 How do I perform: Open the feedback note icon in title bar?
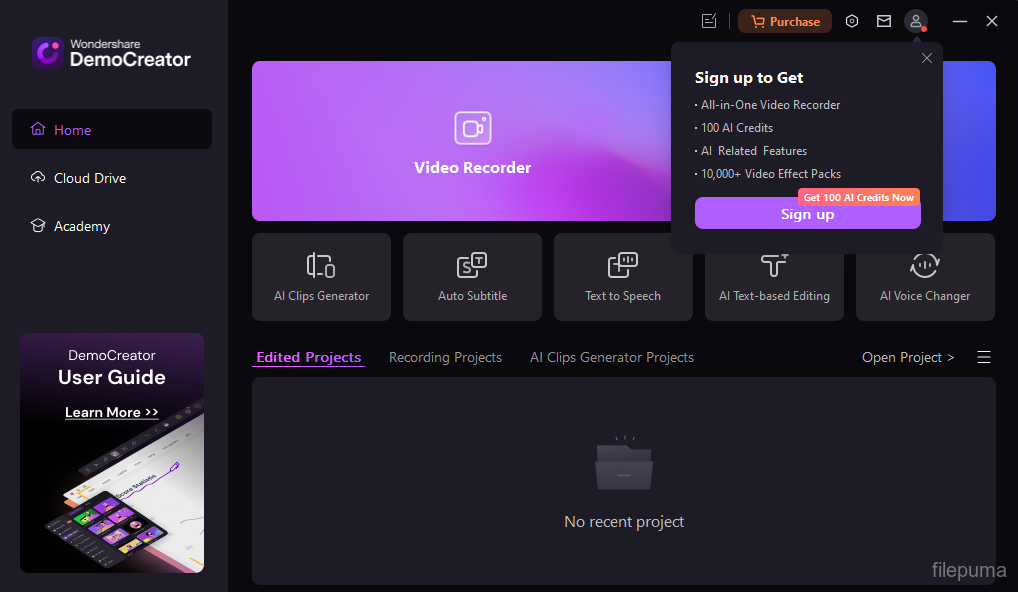tap(709, 21)
